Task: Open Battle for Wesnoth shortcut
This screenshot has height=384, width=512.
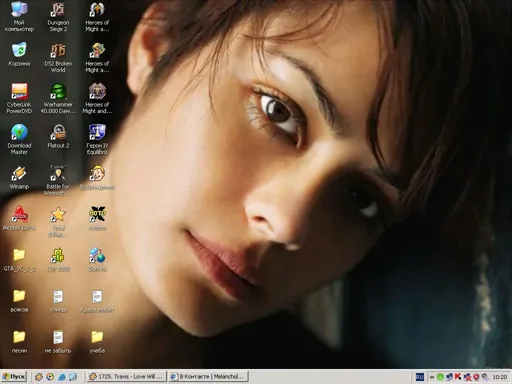Action: [58, 180]
